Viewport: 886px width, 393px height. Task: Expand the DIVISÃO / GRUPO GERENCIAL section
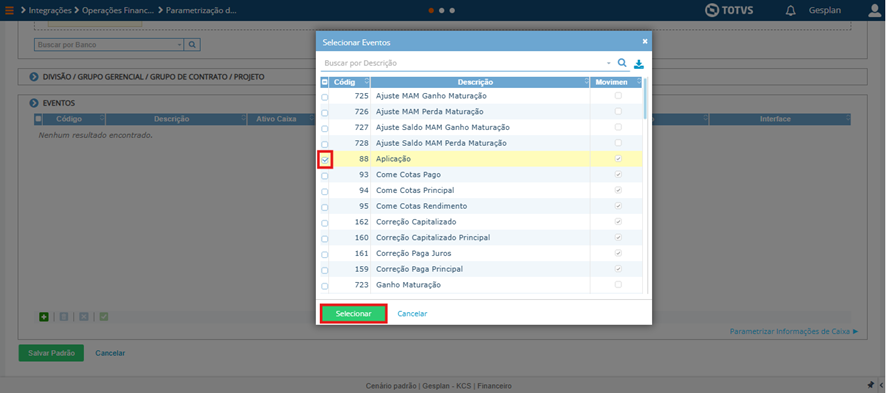click(x=153, y=77)
